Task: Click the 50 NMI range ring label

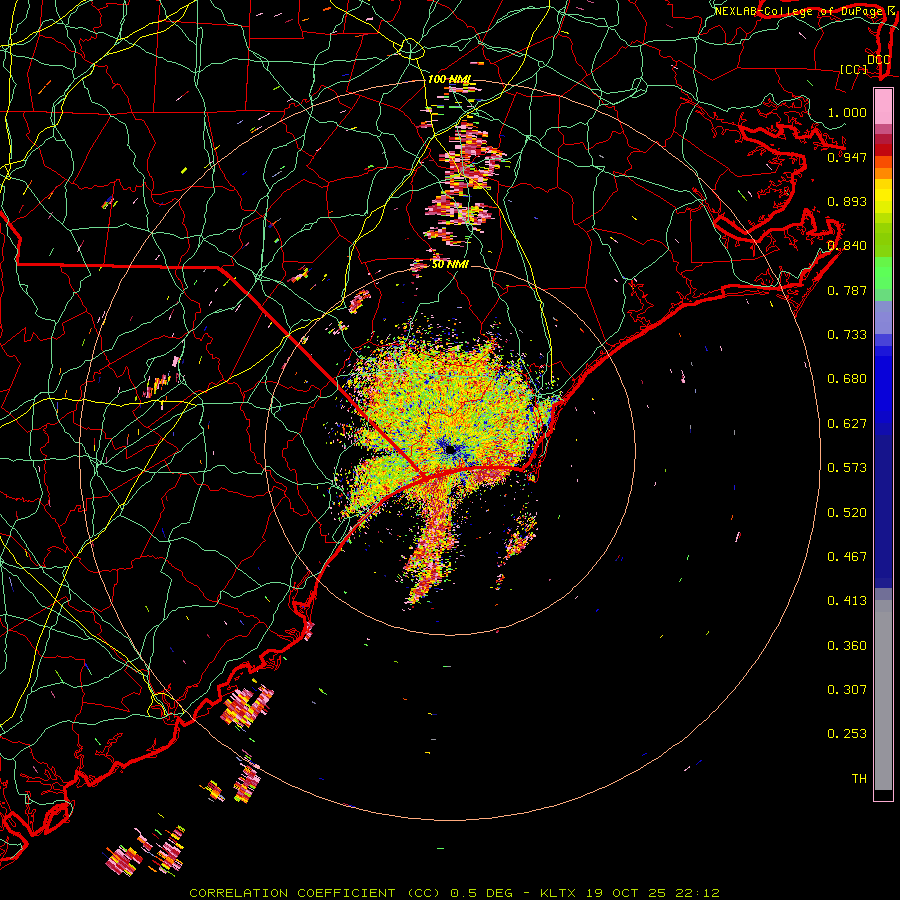Action: (450, 265)
